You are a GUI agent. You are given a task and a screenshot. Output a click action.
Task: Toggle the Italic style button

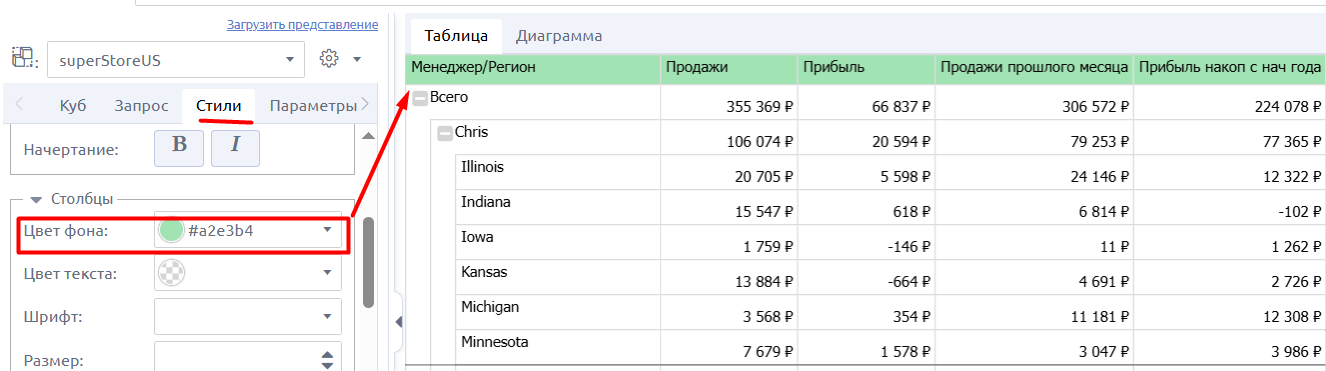click(x=235, y=145)
